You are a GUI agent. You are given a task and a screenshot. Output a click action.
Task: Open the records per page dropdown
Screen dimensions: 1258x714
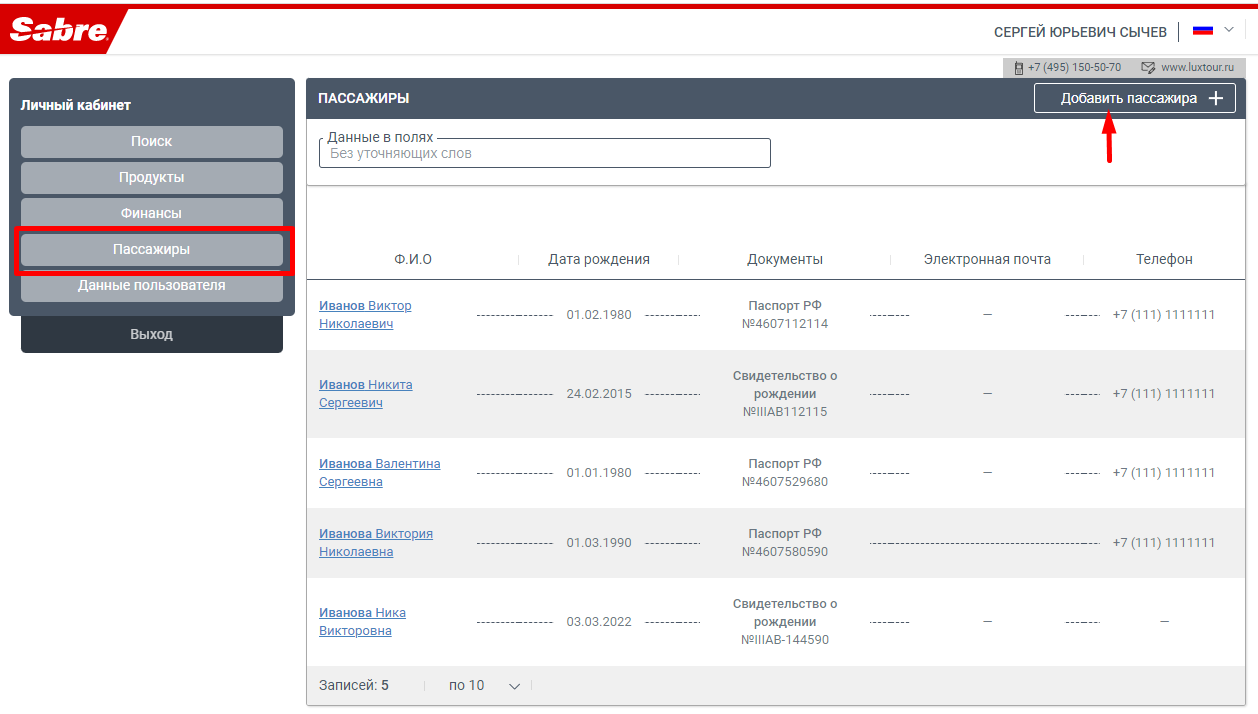pos(485,686)
